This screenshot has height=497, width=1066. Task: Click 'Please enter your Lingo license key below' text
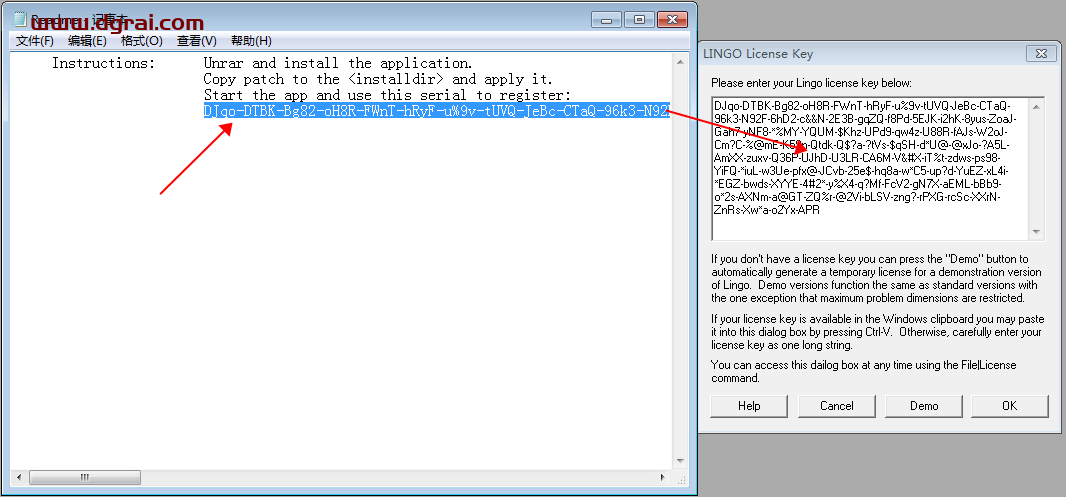811,83
